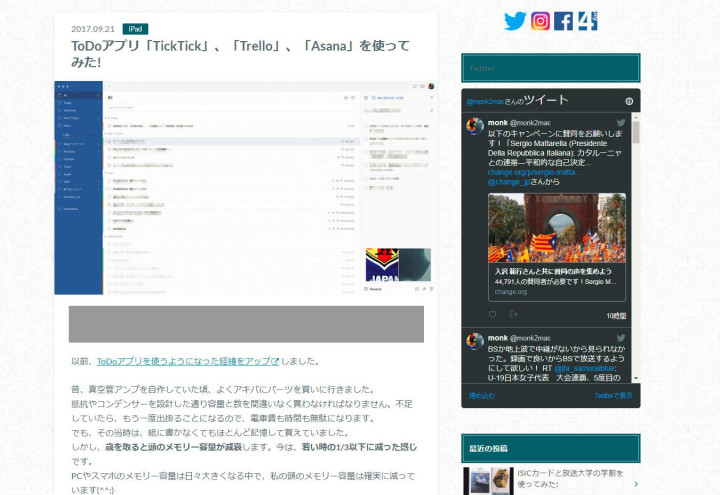Open the Instagram social icon
720x495 pixels.
(x=540, y=21)
